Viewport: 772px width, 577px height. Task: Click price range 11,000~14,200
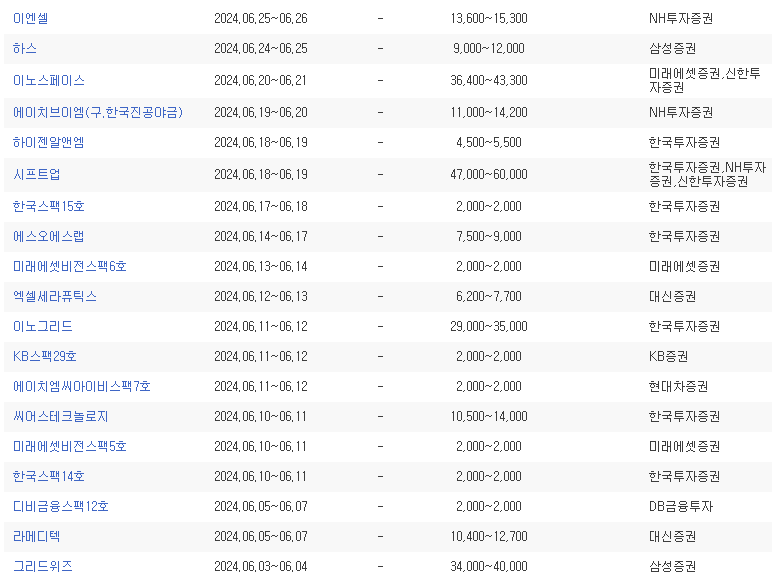(x=489, y=113)
